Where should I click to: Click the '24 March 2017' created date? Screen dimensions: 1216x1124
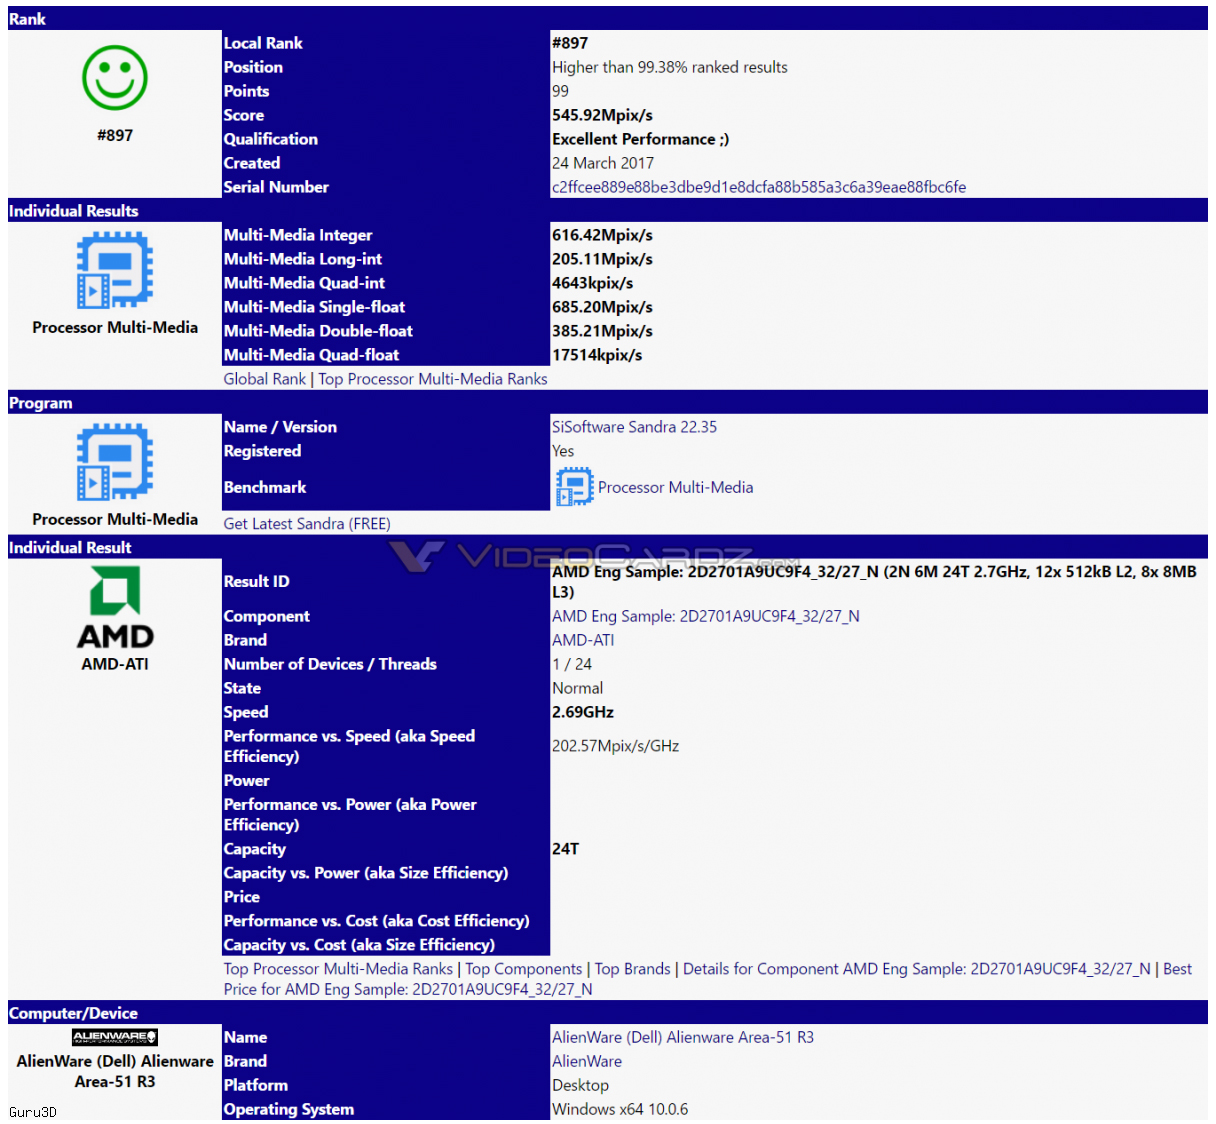point(603,163)
